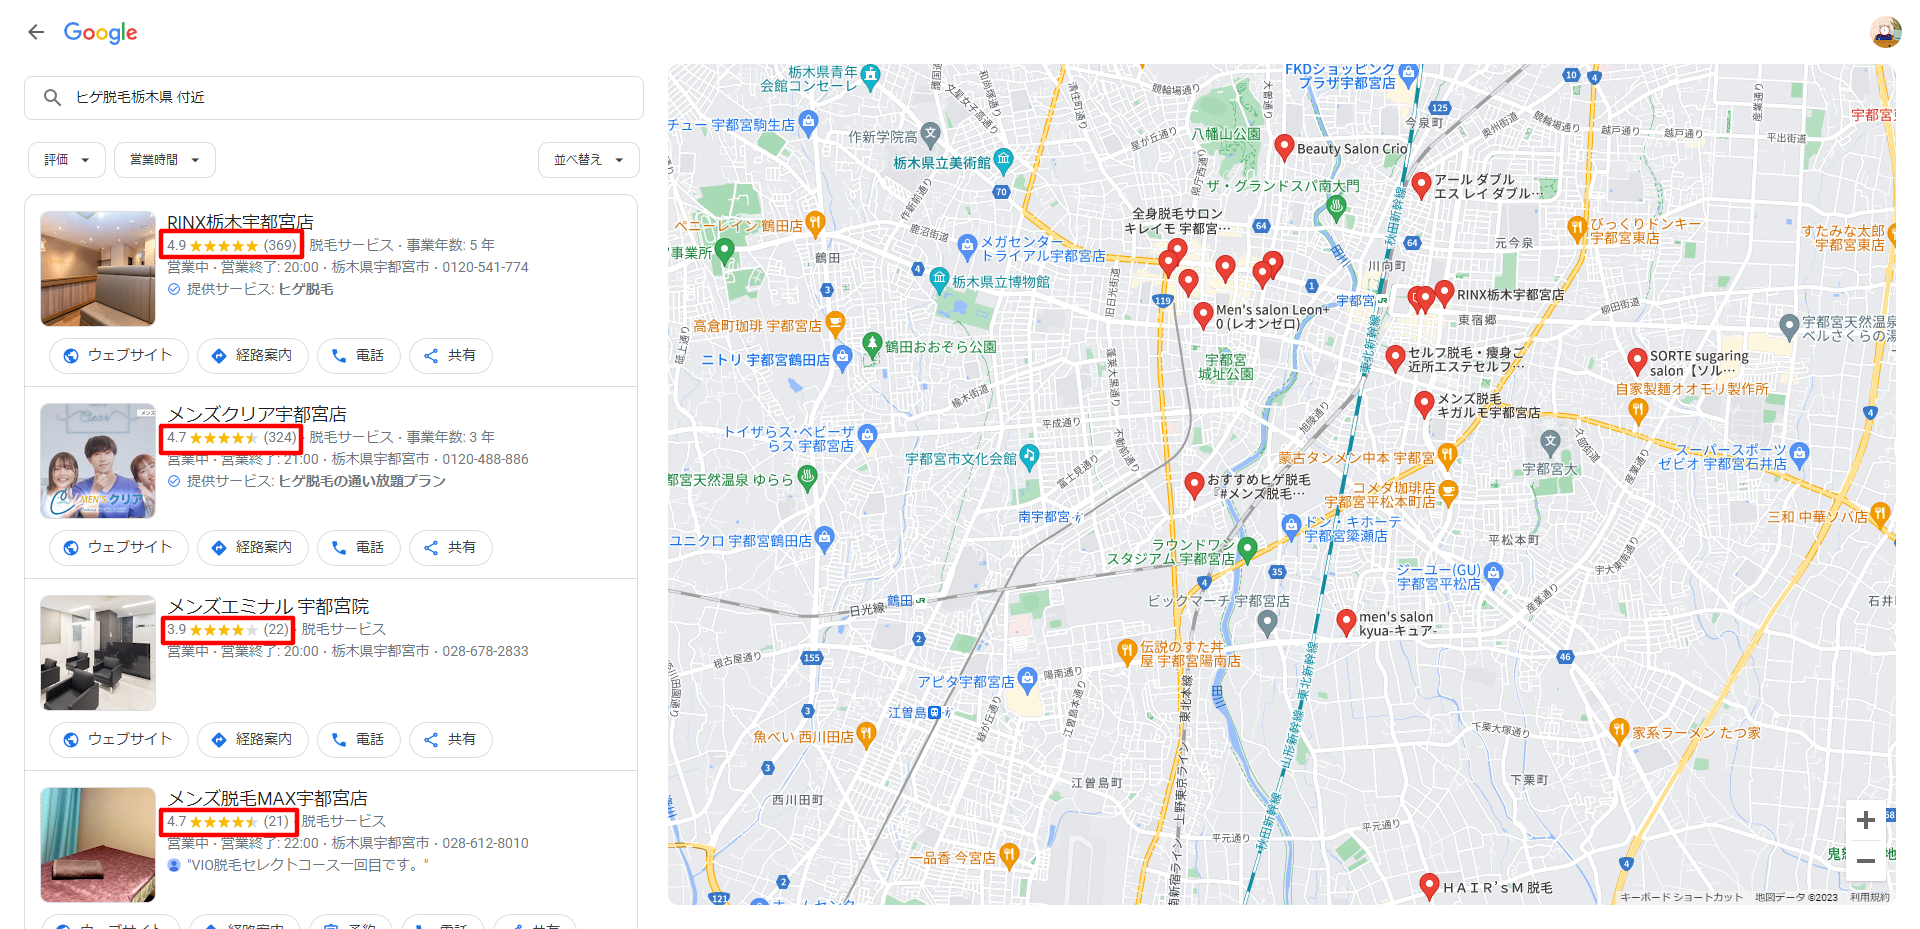The image size is (1920, 929).
Task: Click the 栃木県立博物館 museum marker
Action: (x=938, y=279)
